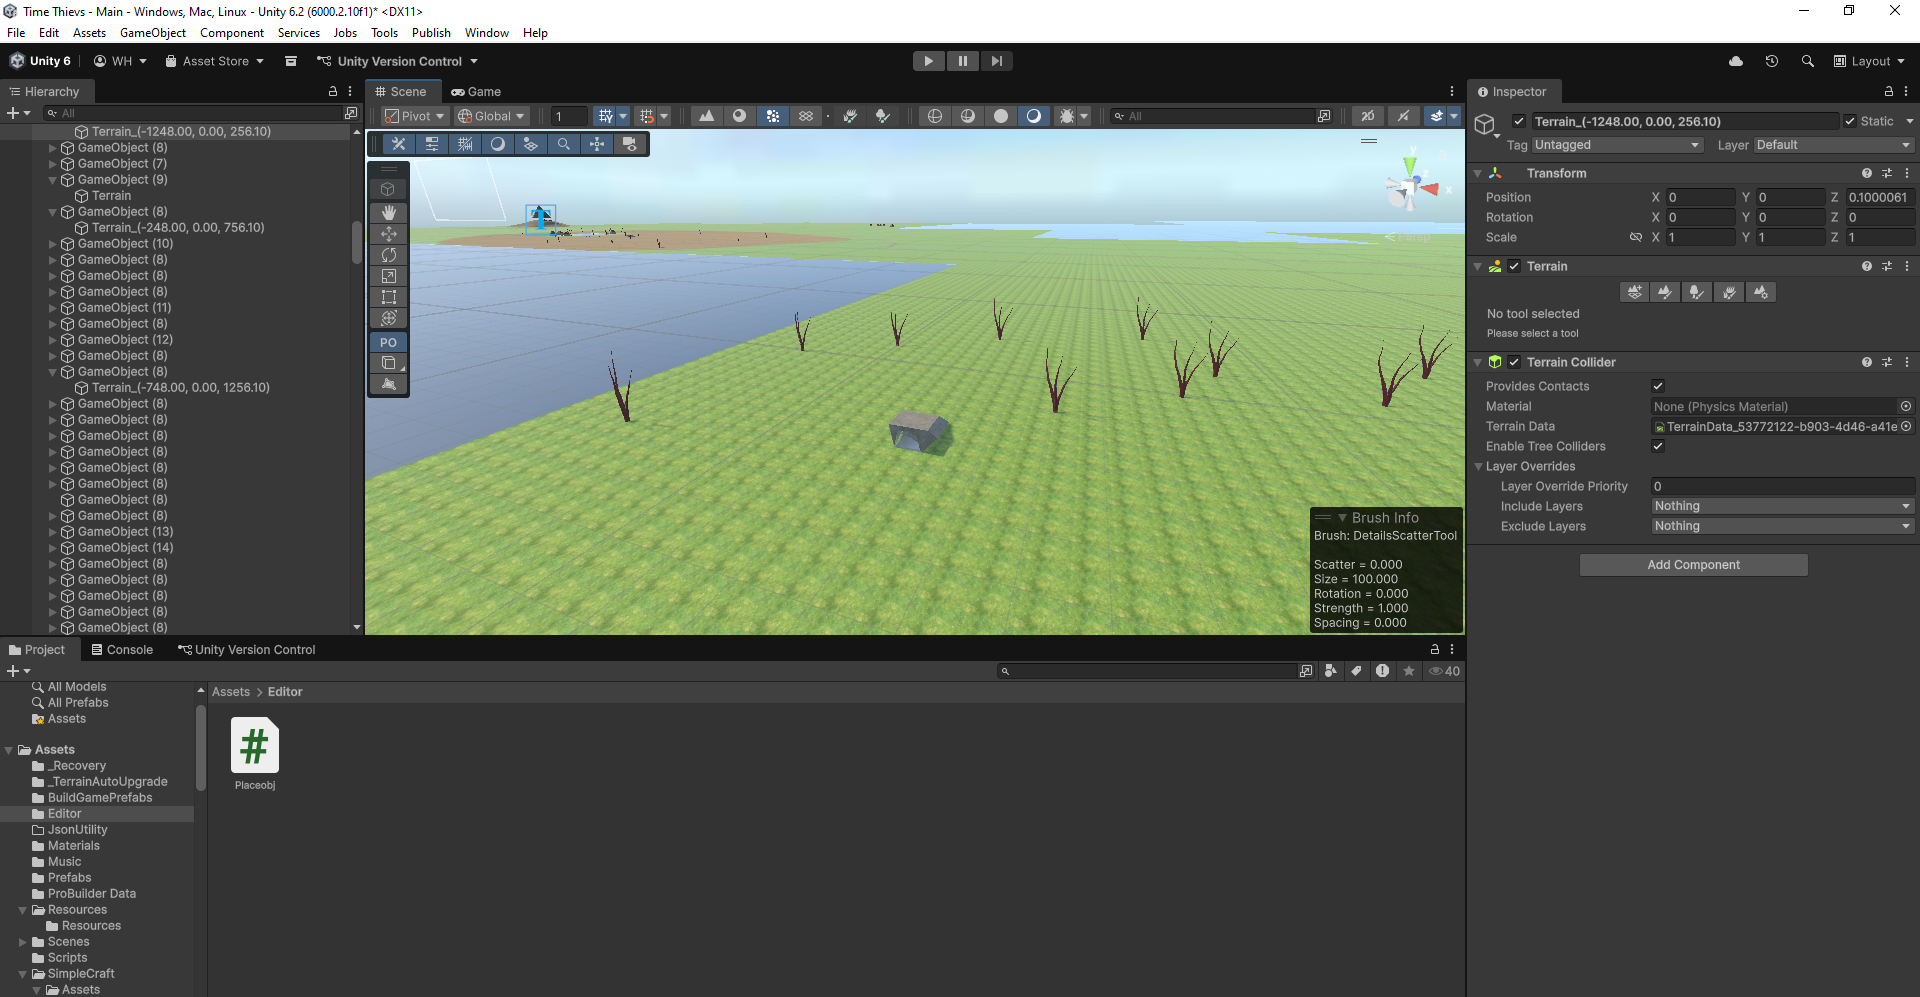This screenshot has height=997, width=1920.
Task: Select the Rect tool in Scene toolbar
Action: coord(389,297)
